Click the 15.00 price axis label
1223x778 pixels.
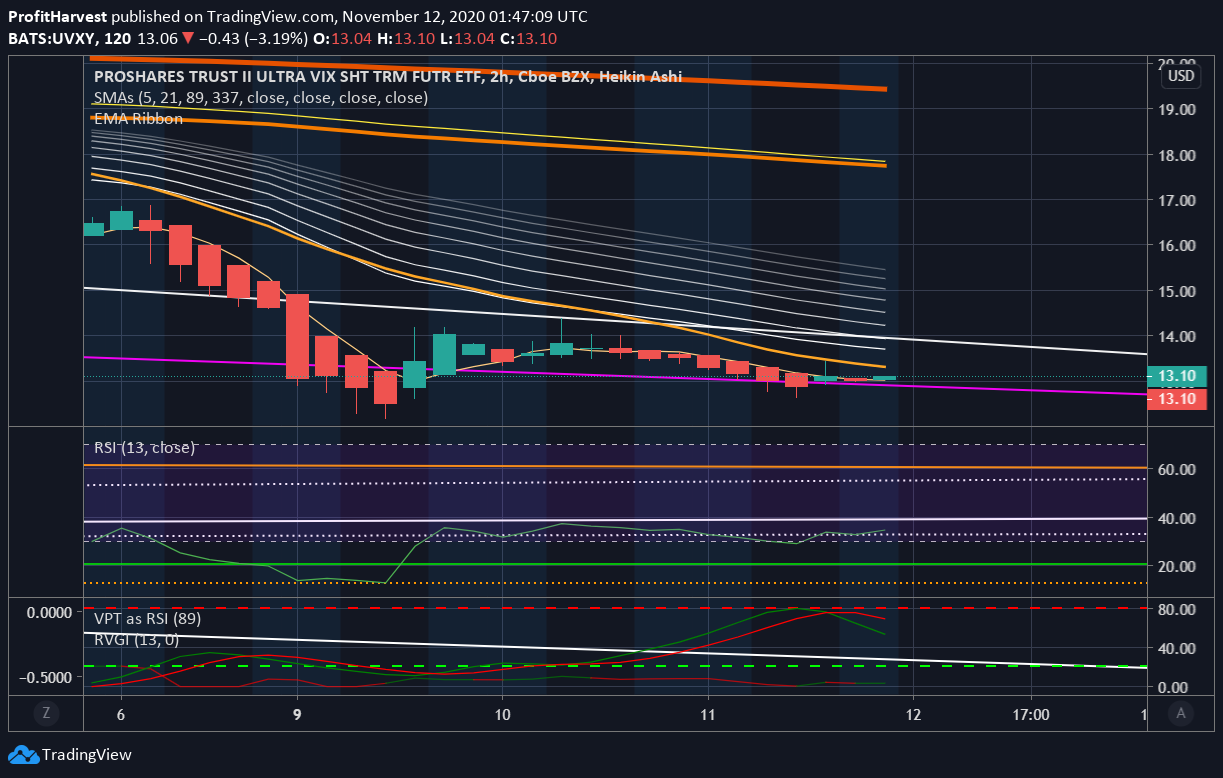coord(1177,291)
